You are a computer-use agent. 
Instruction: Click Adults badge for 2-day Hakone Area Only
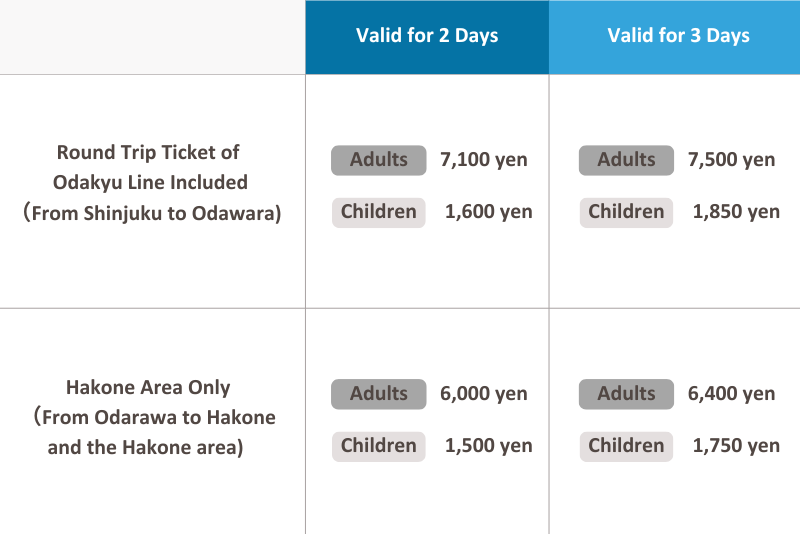click(379, 394)
